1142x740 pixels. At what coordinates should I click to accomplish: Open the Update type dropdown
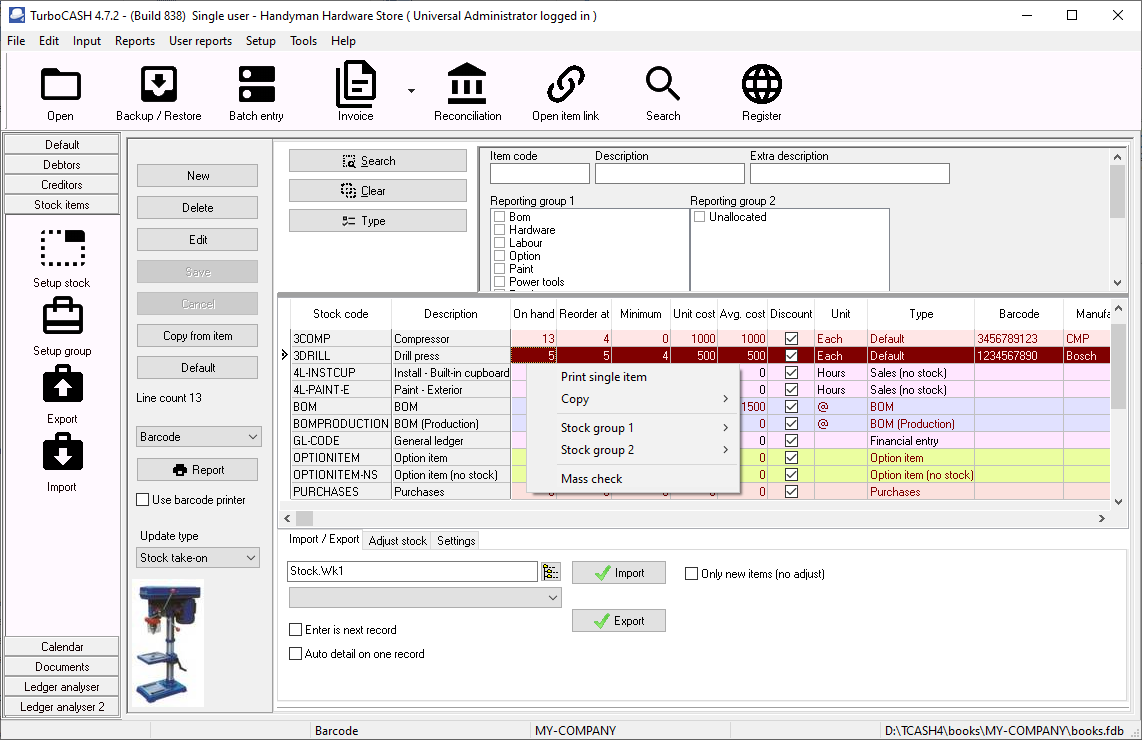click(x=197, y=558)
